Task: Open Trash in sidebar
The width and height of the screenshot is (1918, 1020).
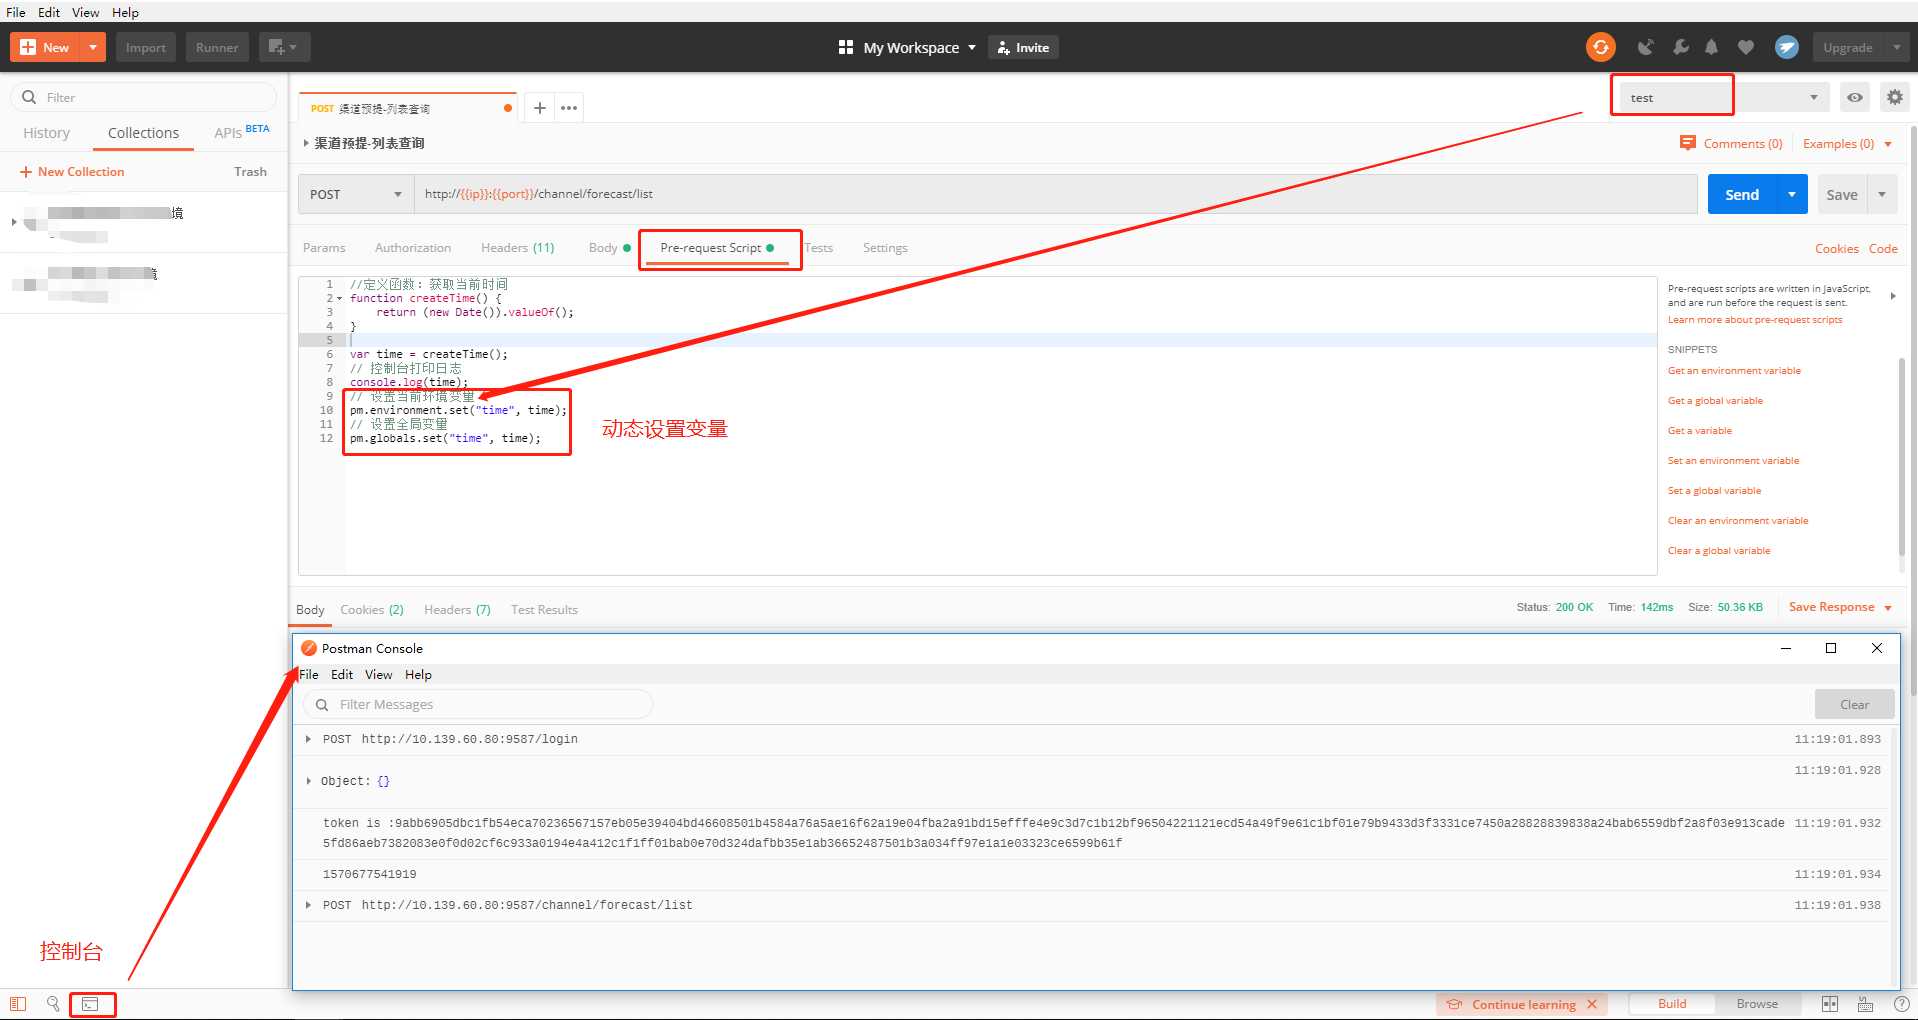Action: tap(250, 172)
